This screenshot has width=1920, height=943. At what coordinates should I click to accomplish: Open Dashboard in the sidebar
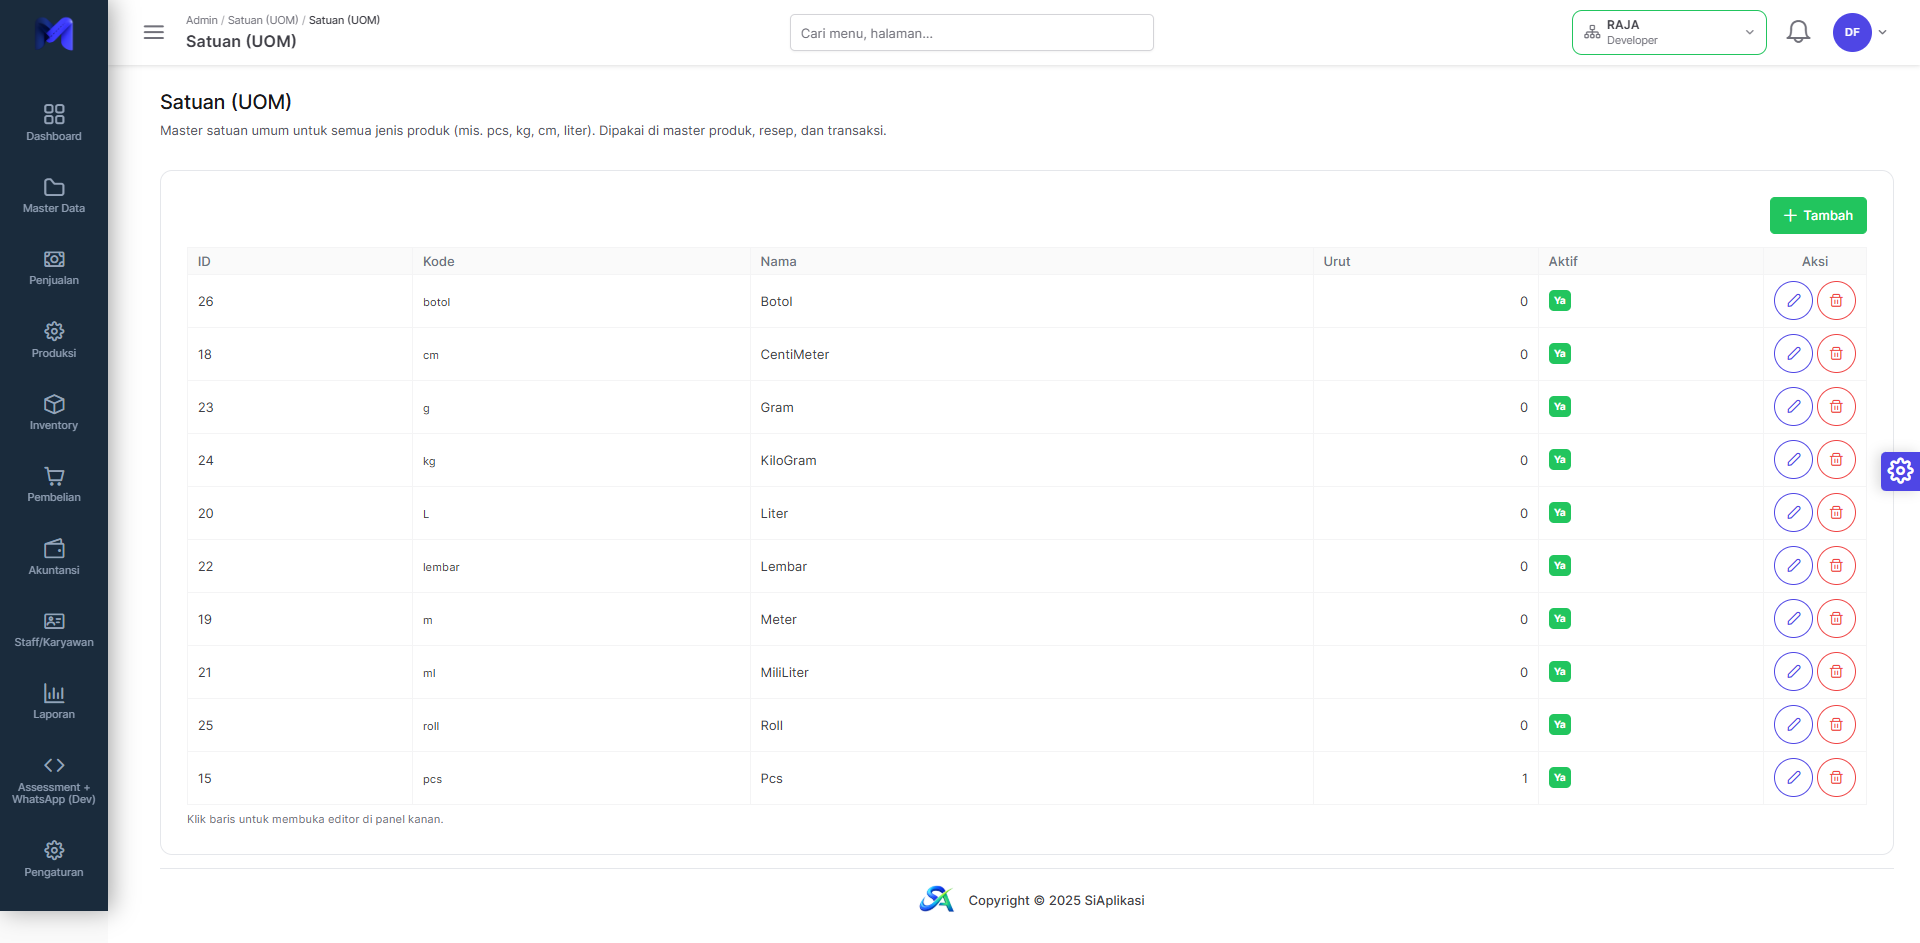(x=54, y=123)
